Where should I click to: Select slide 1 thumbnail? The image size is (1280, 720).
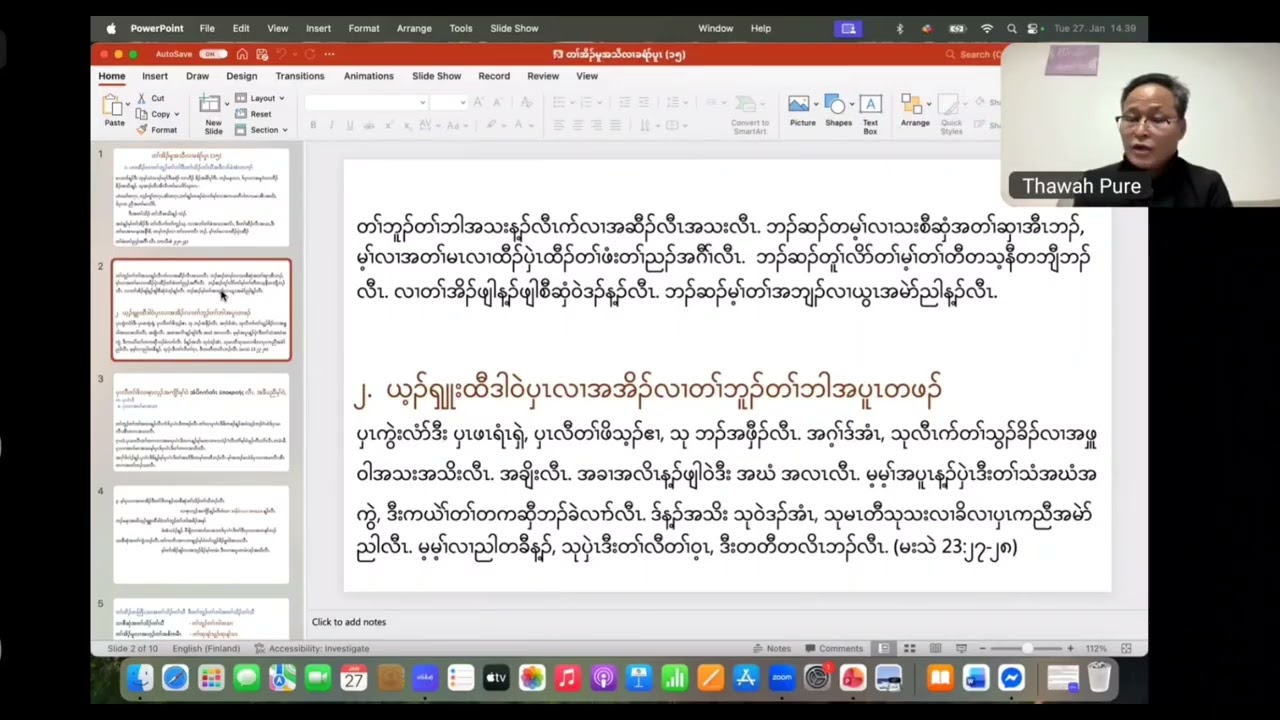click(x=201, y=197)
